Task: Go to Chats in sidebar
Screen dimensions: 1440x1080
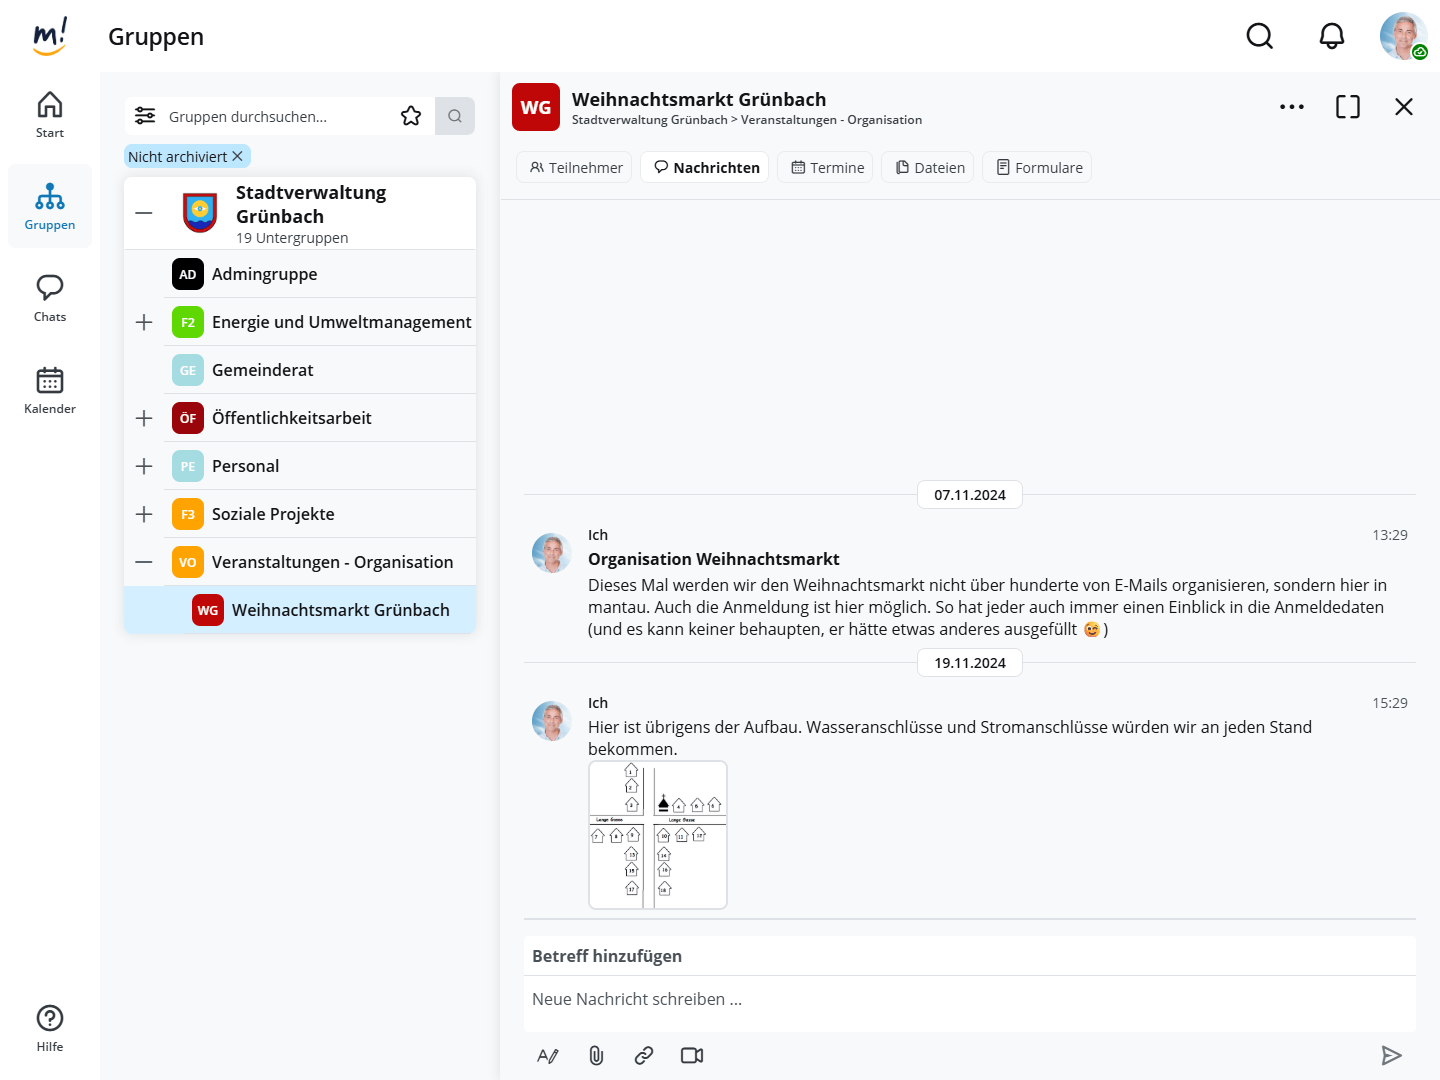Action: coord(50,298)
